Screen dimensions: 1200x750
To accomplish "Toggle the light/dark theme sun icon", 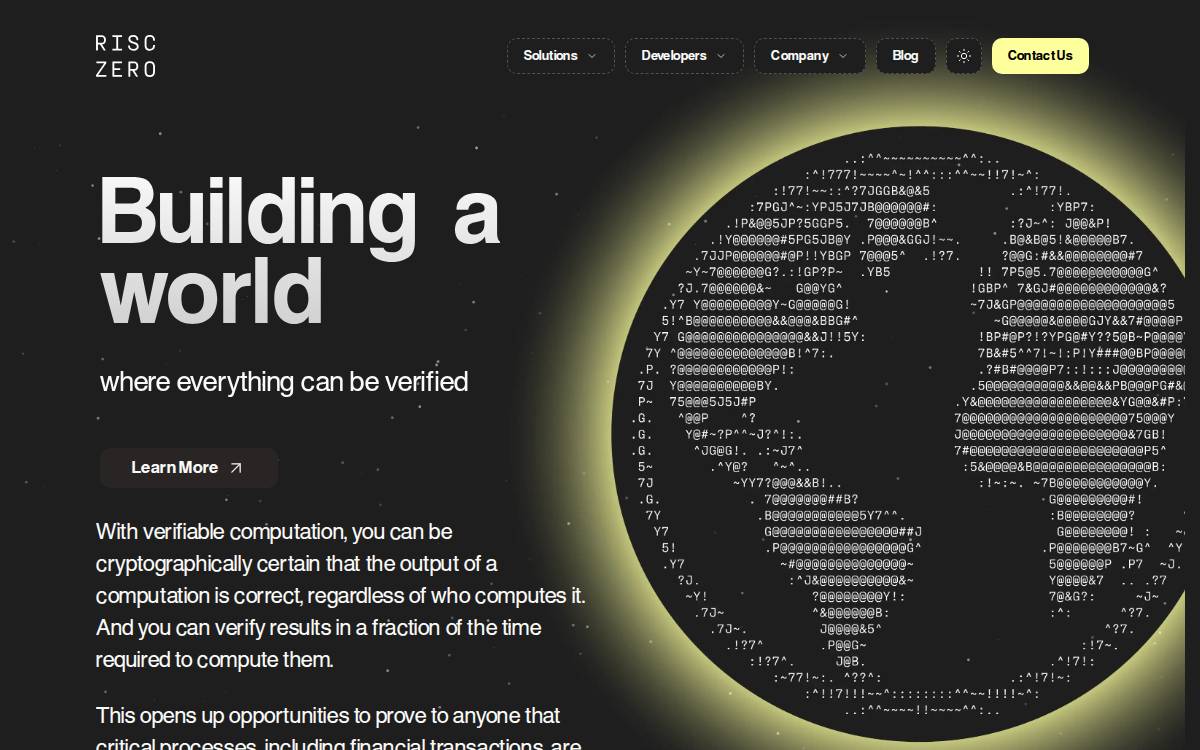I will 964,56.
